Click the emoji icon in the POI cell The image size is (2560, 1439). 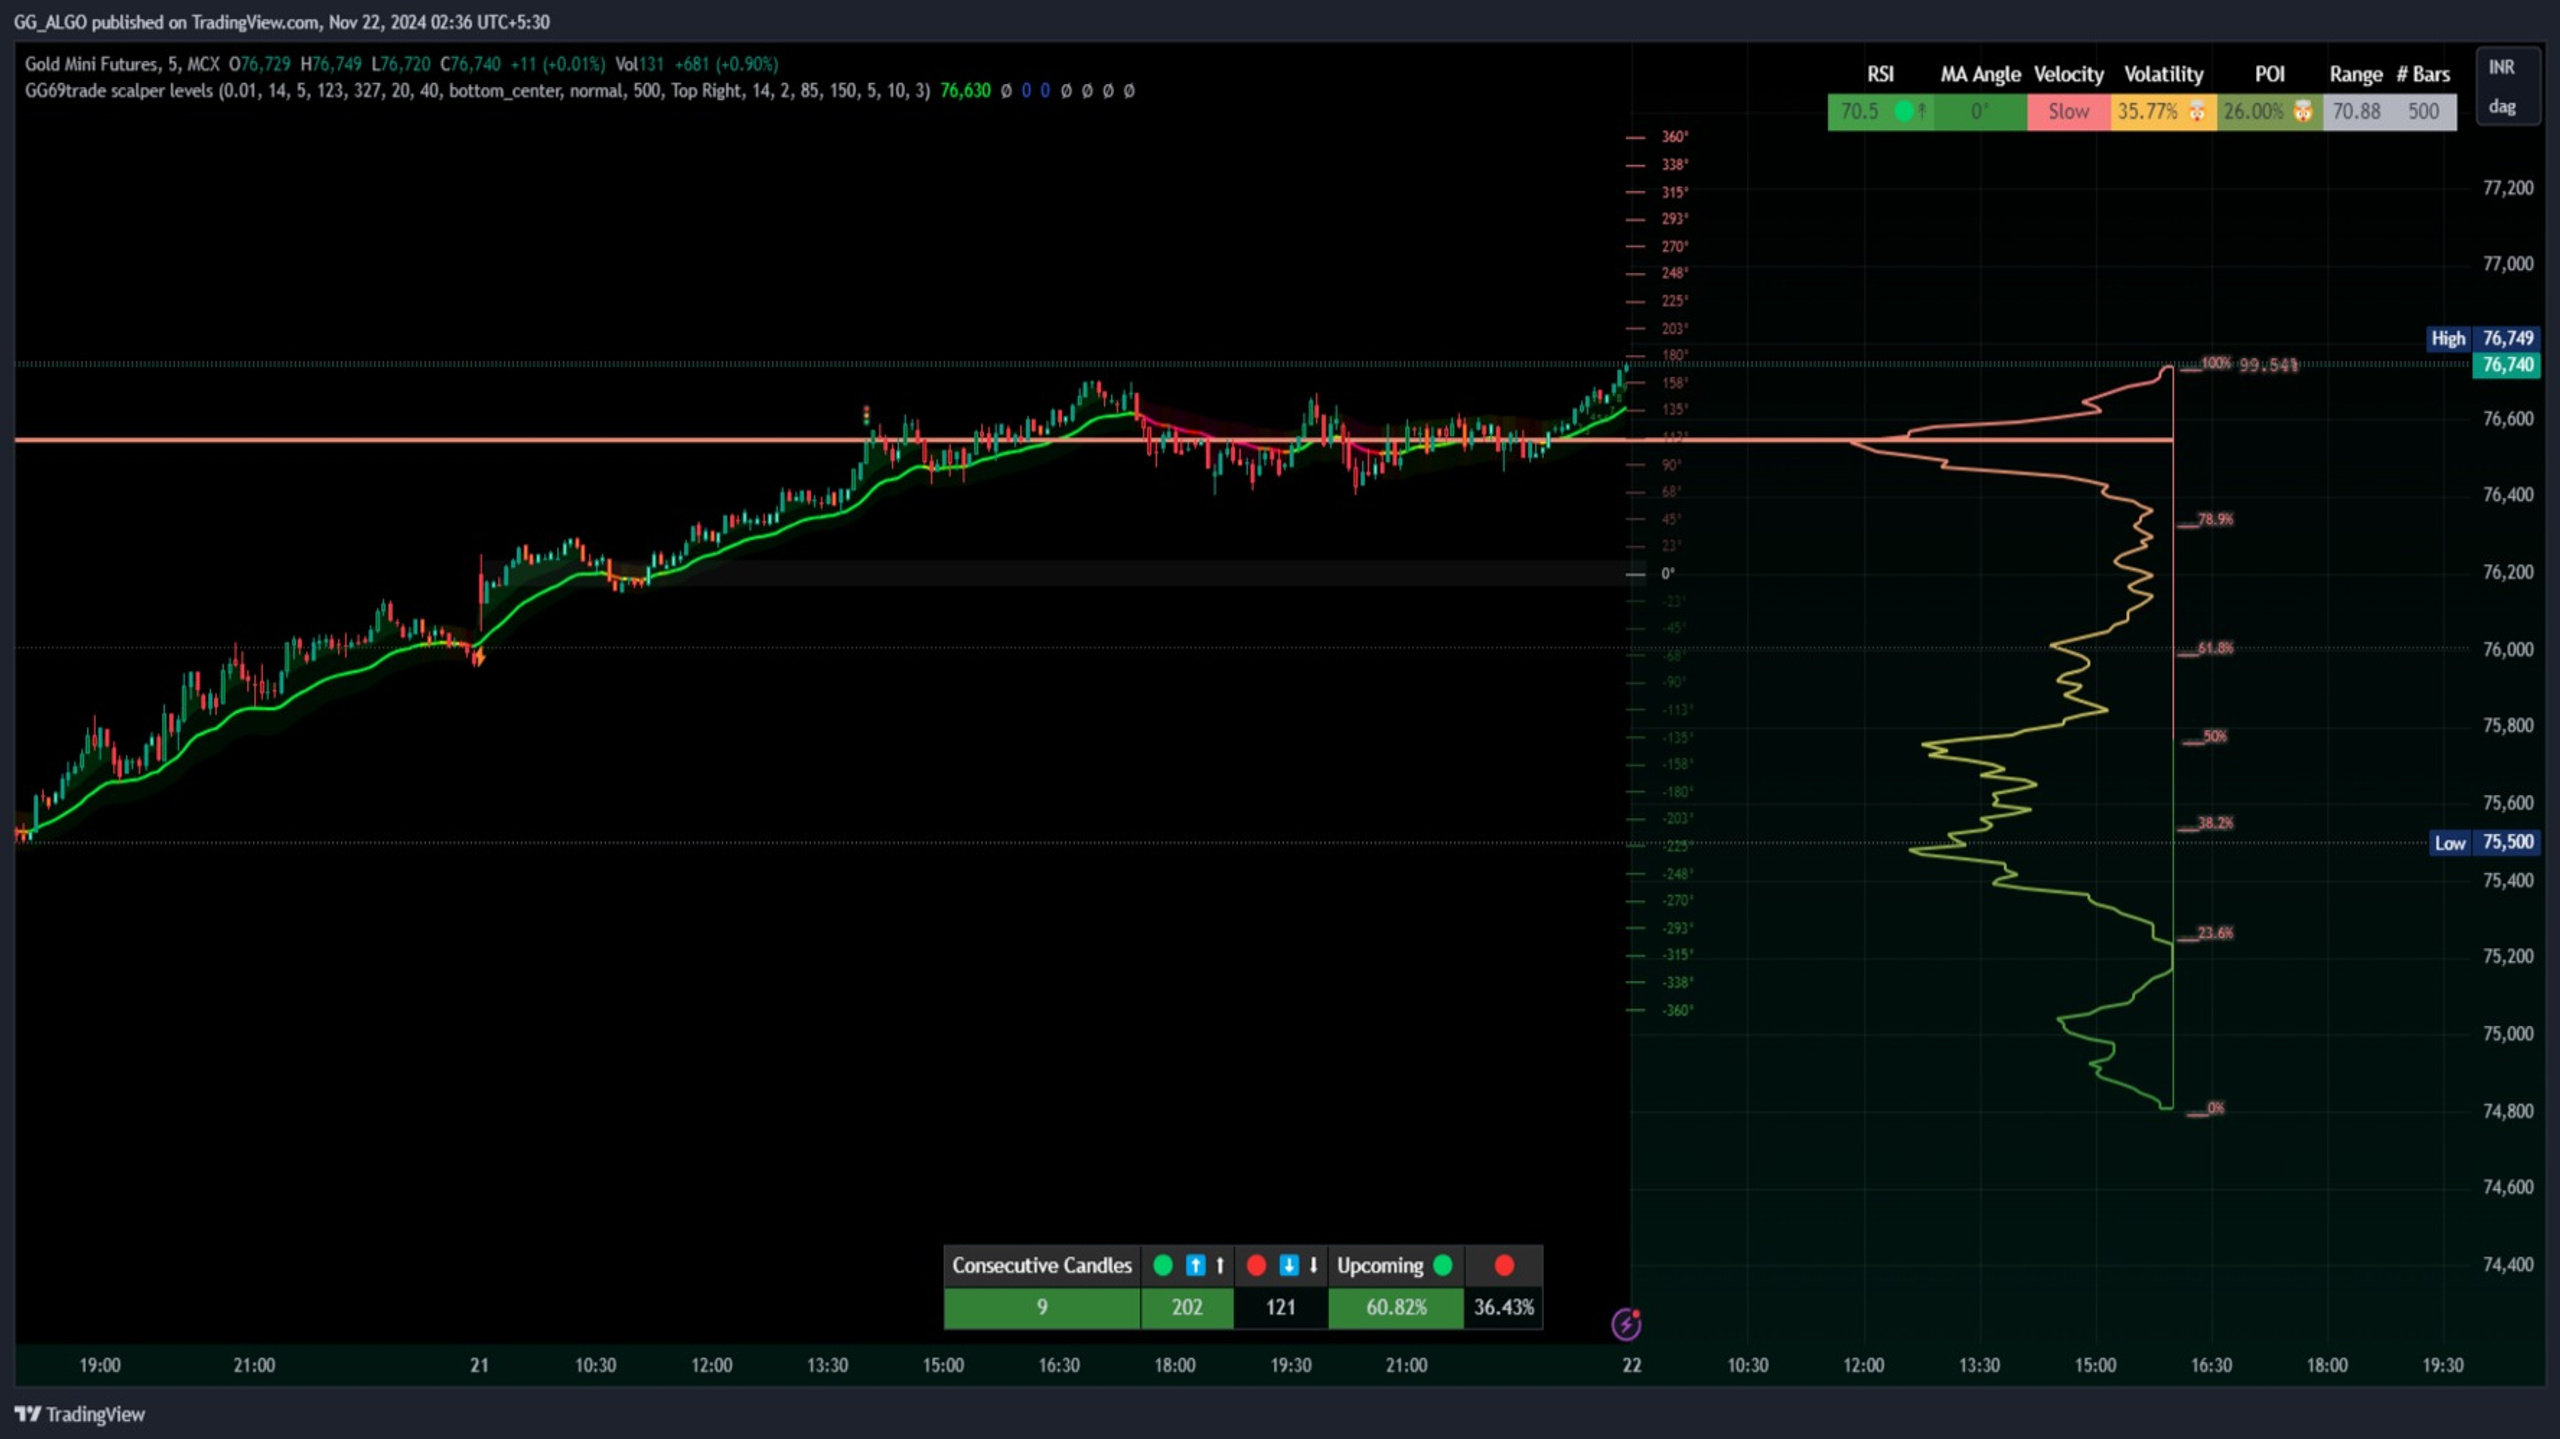click(2303, 111)
